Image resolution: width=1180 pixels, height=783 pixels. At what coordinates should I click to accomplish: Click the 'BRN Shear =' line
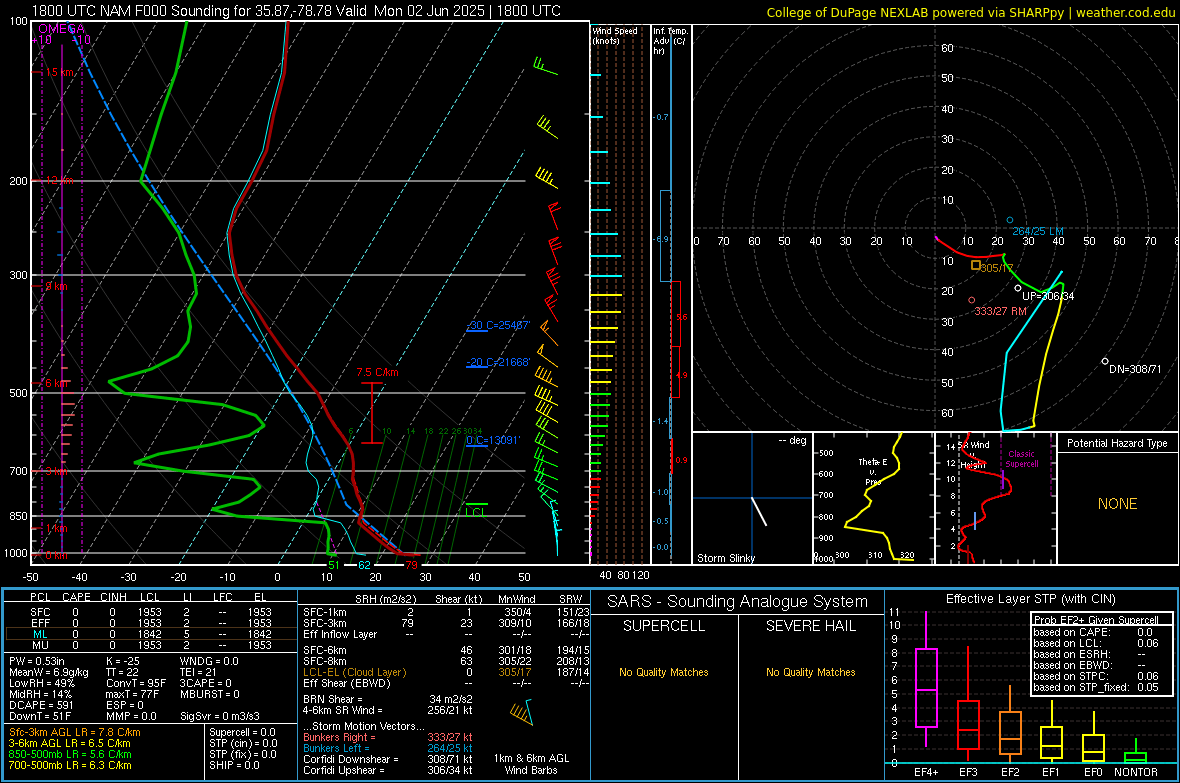pos(388,699)
